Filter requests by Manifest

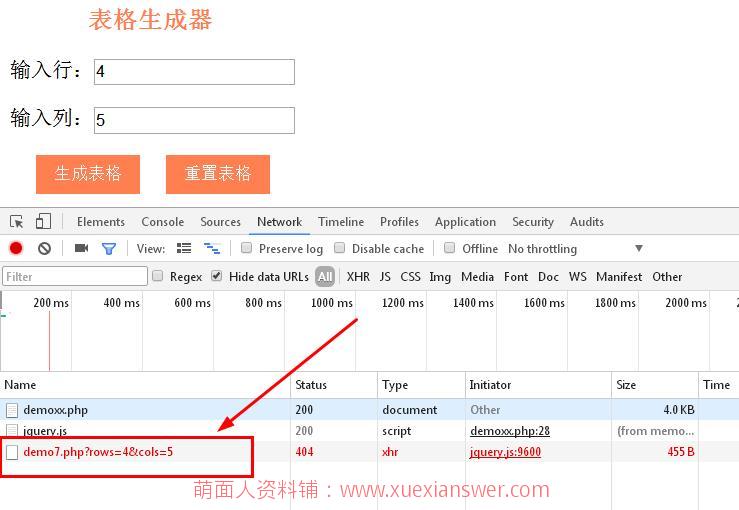coord(619,277)
